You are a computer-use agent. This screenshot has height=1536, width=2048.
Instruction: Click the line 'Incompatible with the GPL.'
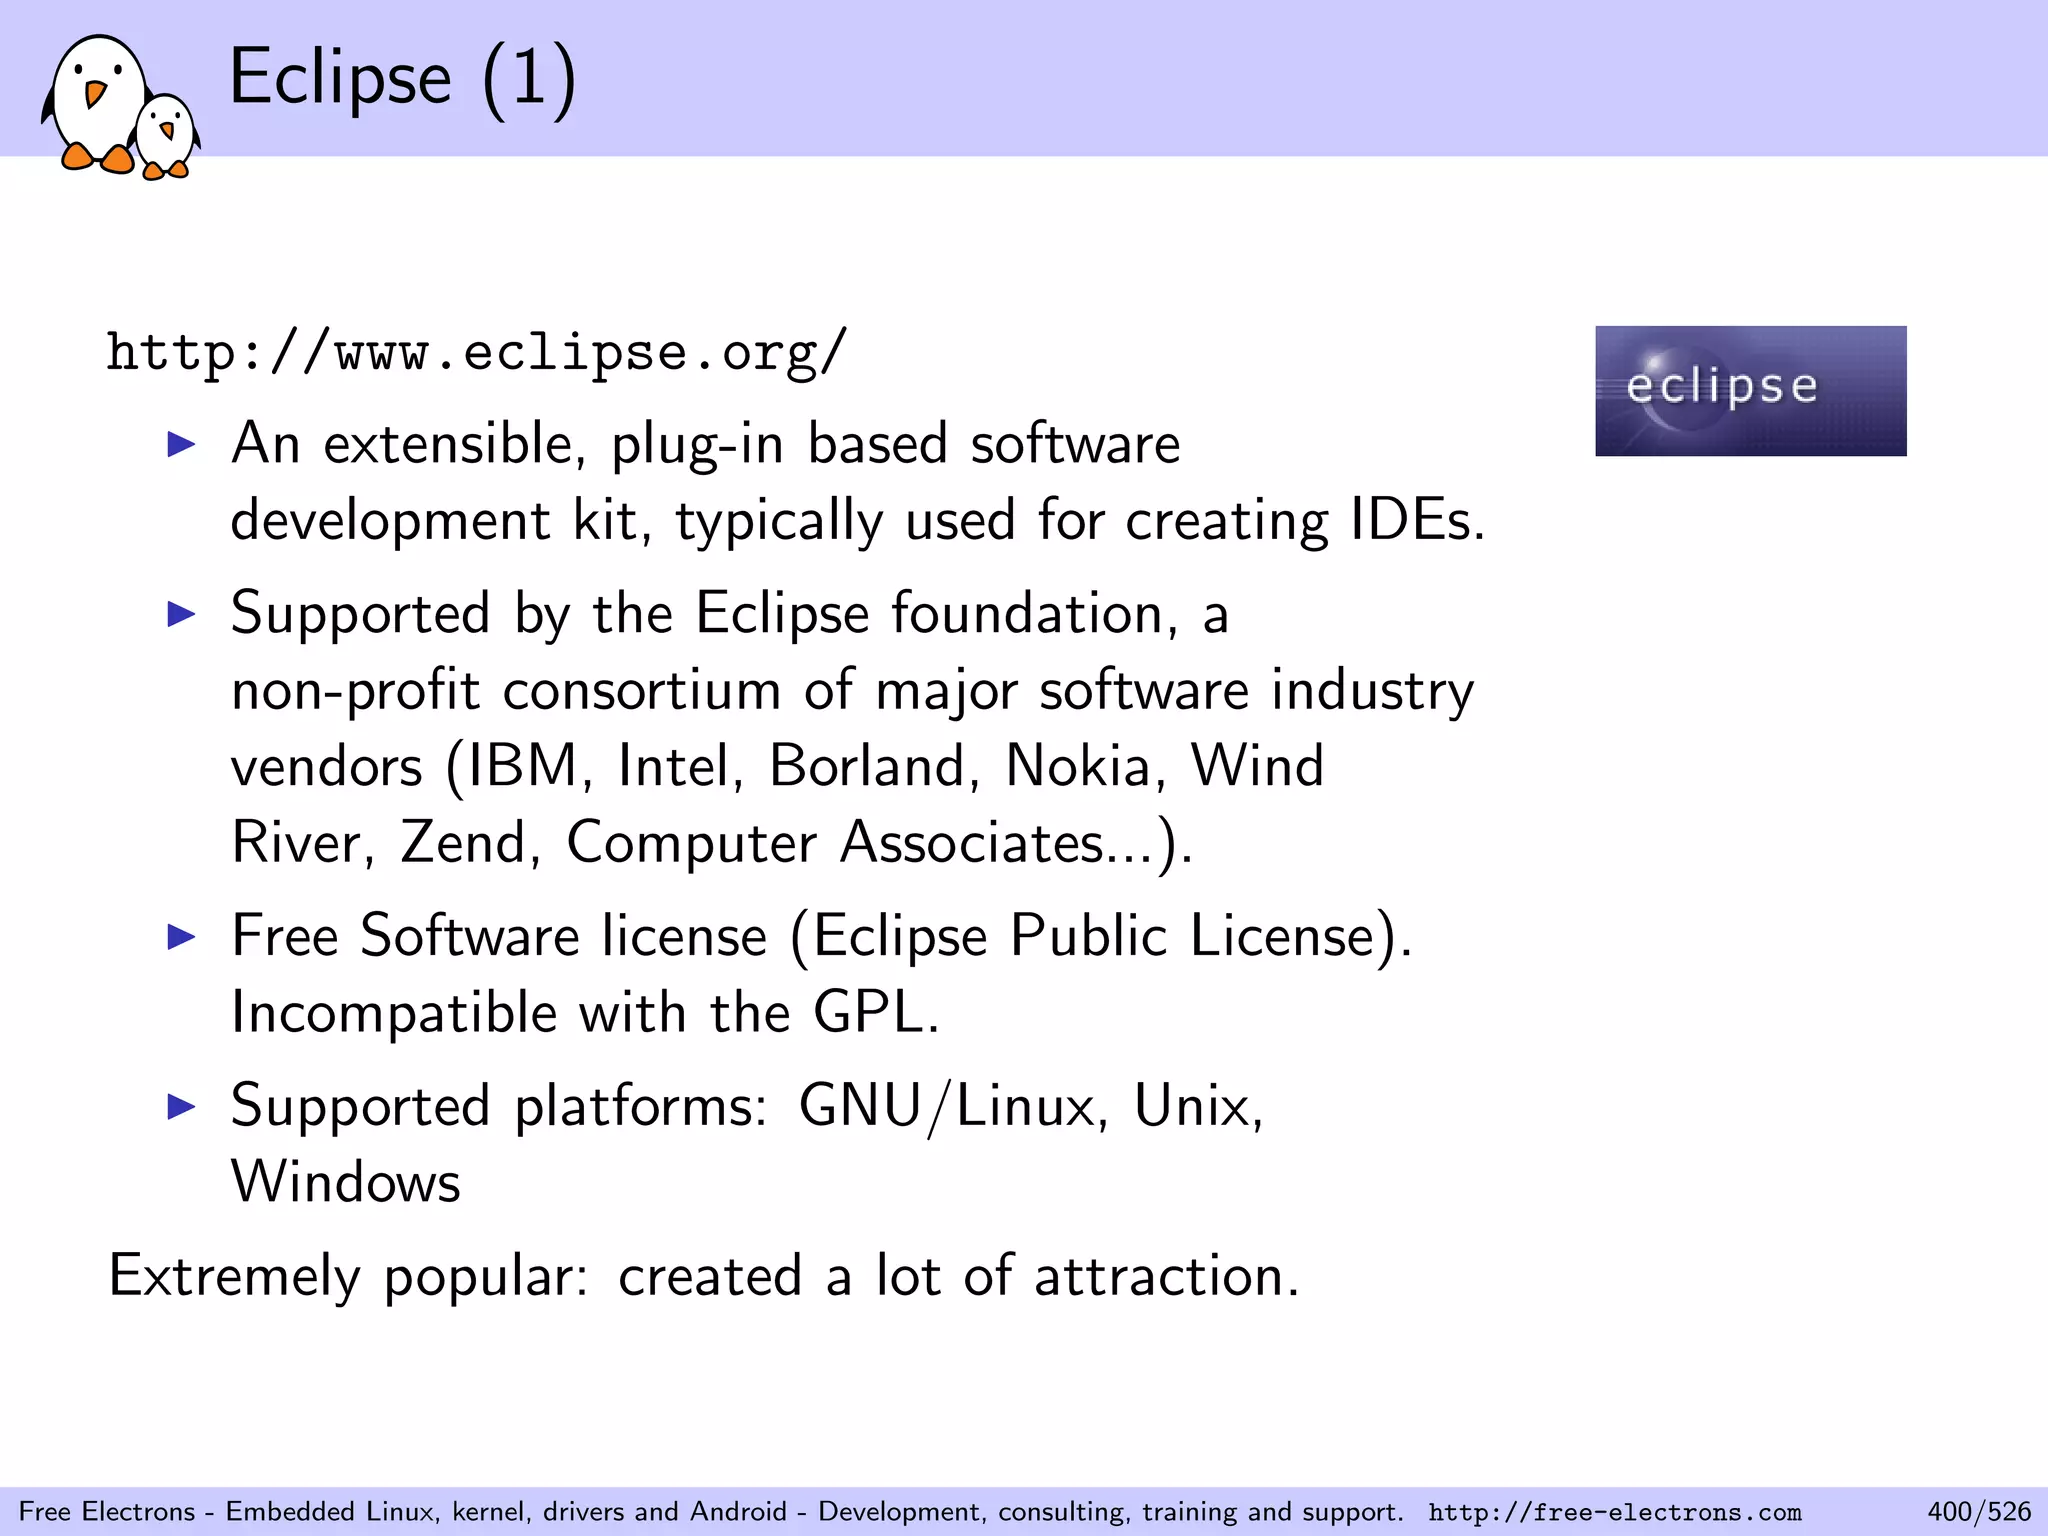tap(585, 1013)
